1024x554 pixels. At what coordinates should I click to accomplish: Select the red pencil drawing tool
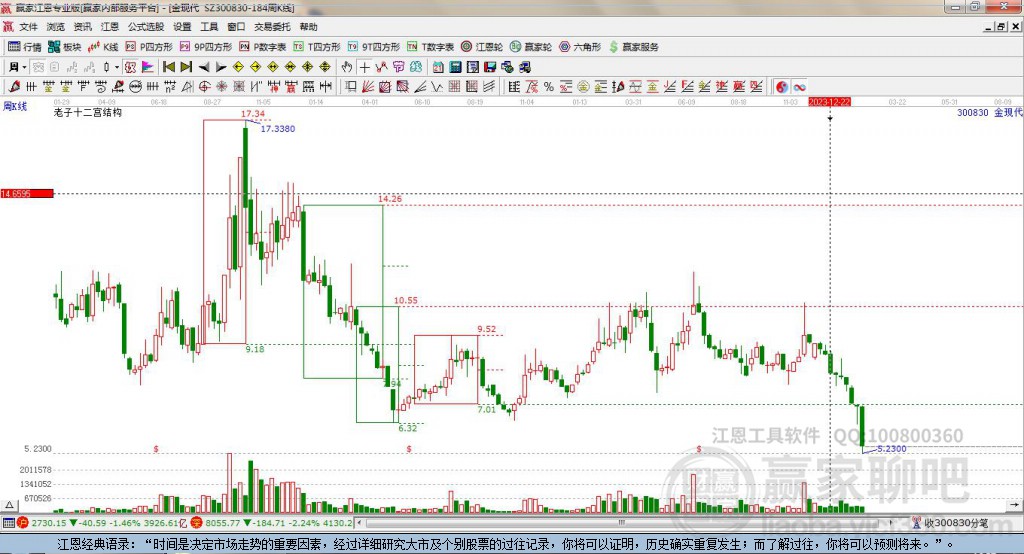coord(14,86)
